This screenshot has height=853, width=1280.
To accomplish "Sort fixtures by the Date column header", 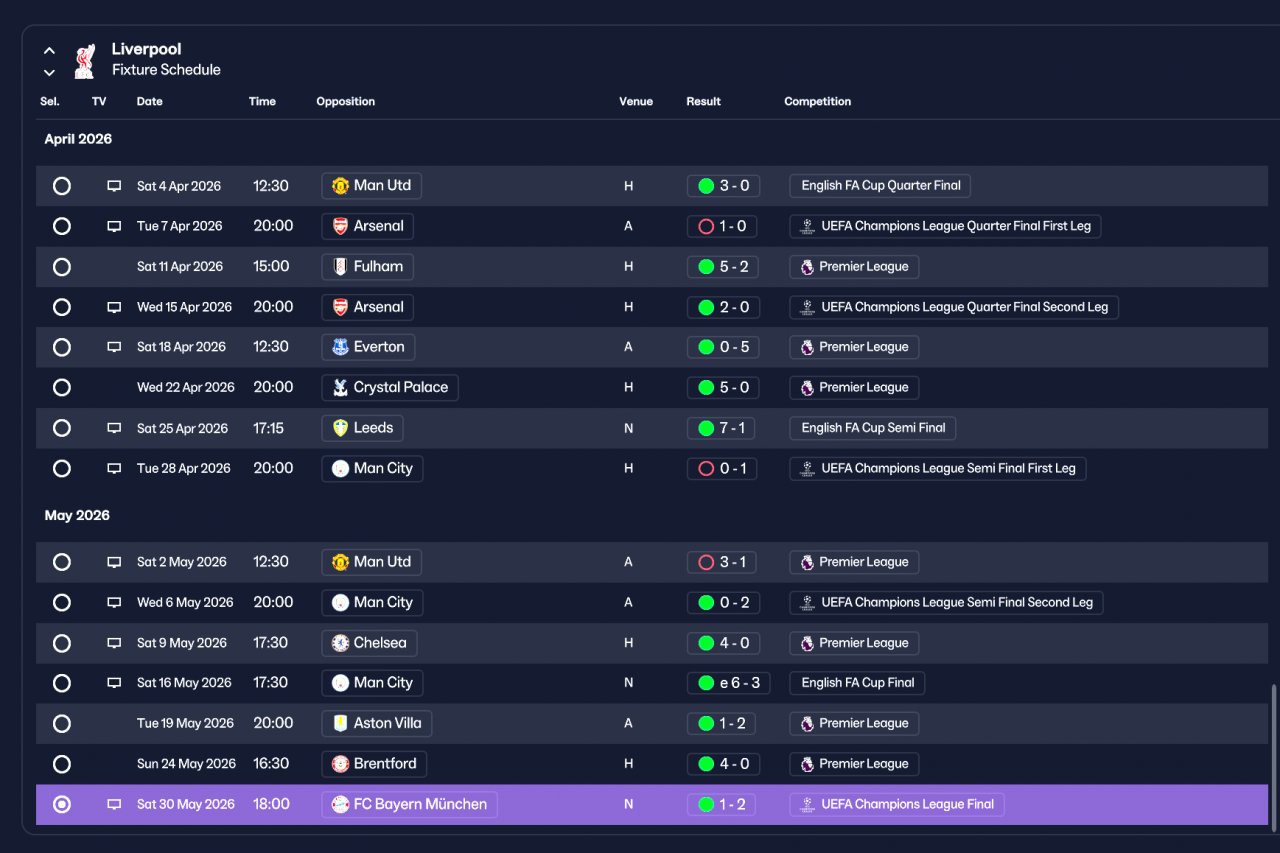I will click(150, 101).
